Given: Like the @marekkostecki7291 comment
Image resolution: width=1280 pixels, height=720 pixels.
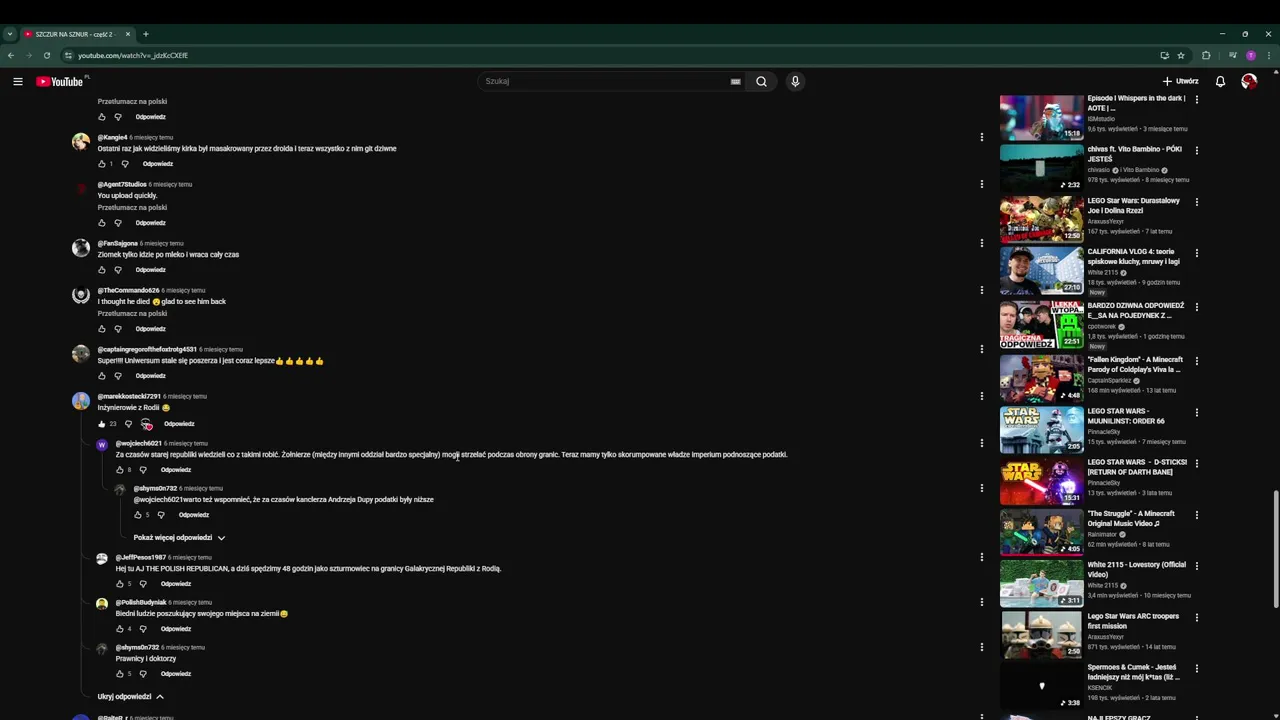Looking at the screenshot, I should click(x=101, y=424).
